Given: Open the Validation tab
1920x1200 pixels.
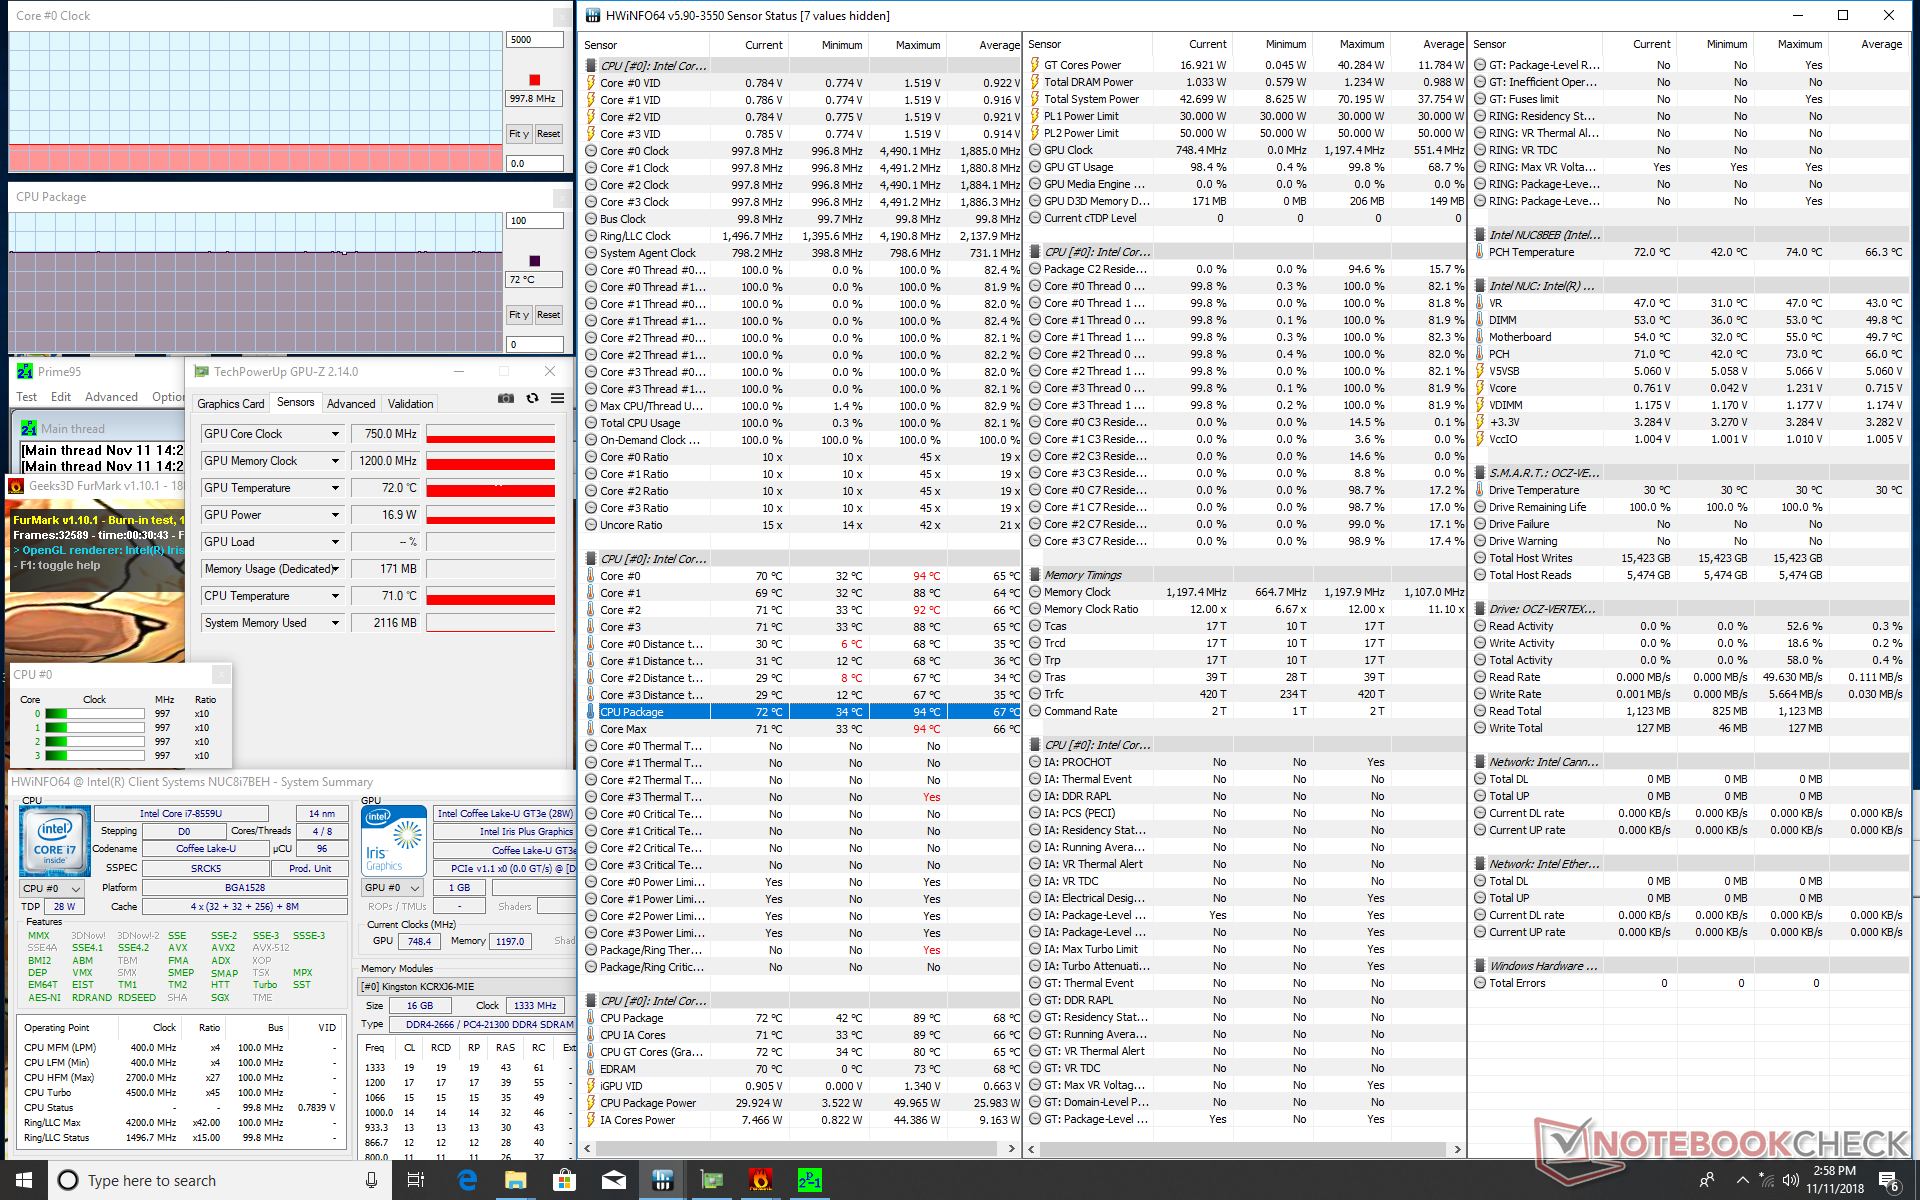Looking at the screenshot, I should pos(410,404).
